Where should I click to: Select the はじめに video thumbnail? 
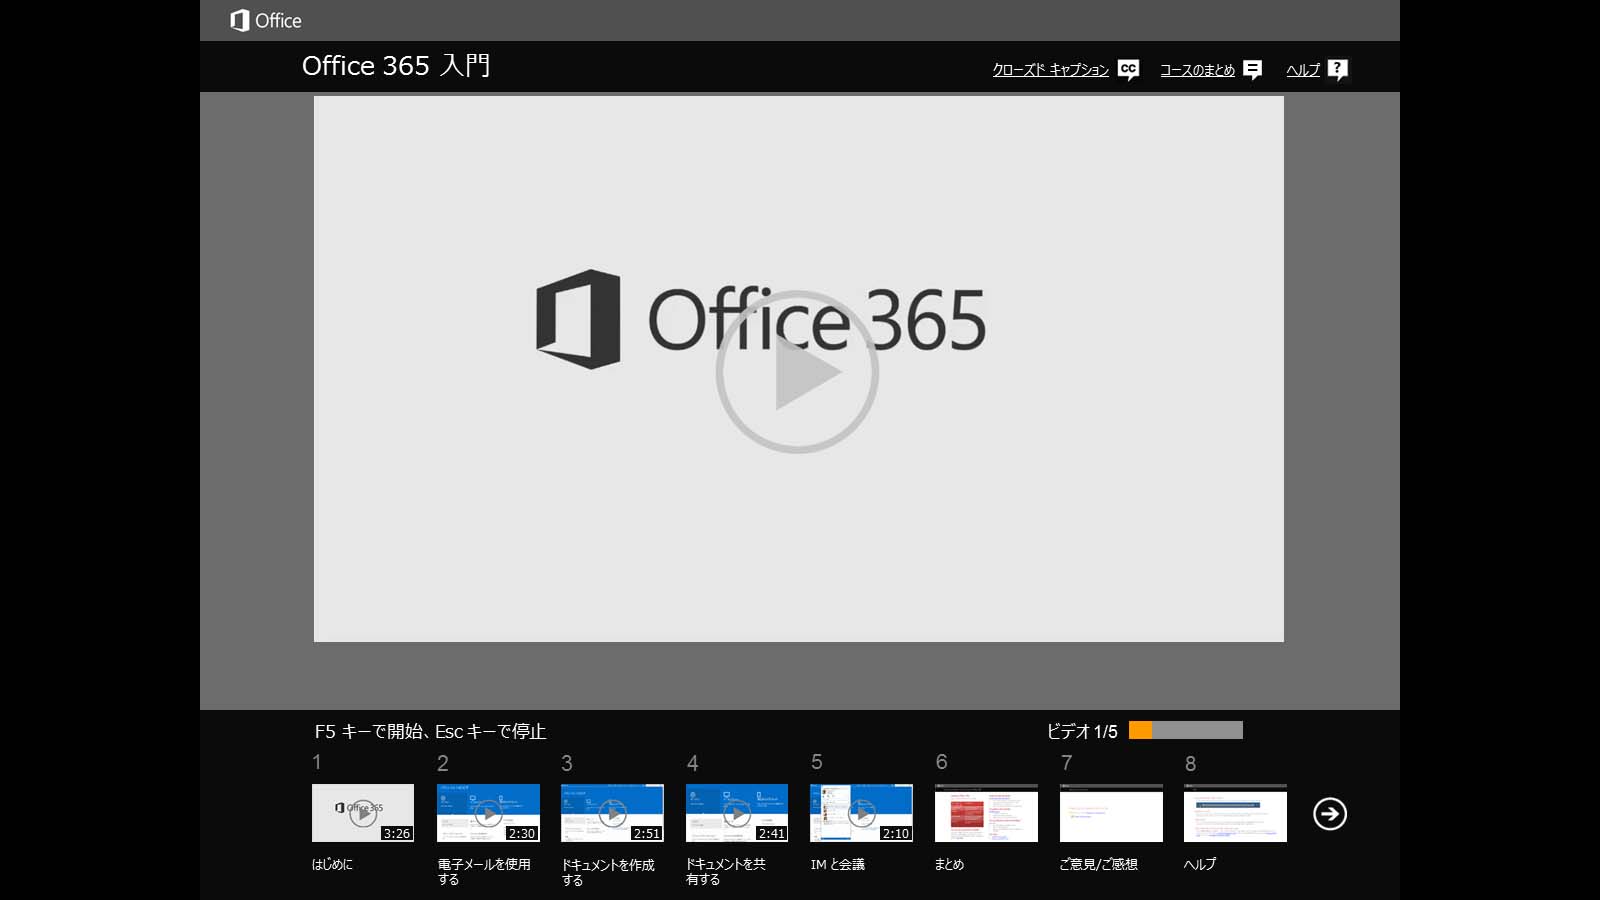click(362, 813)
